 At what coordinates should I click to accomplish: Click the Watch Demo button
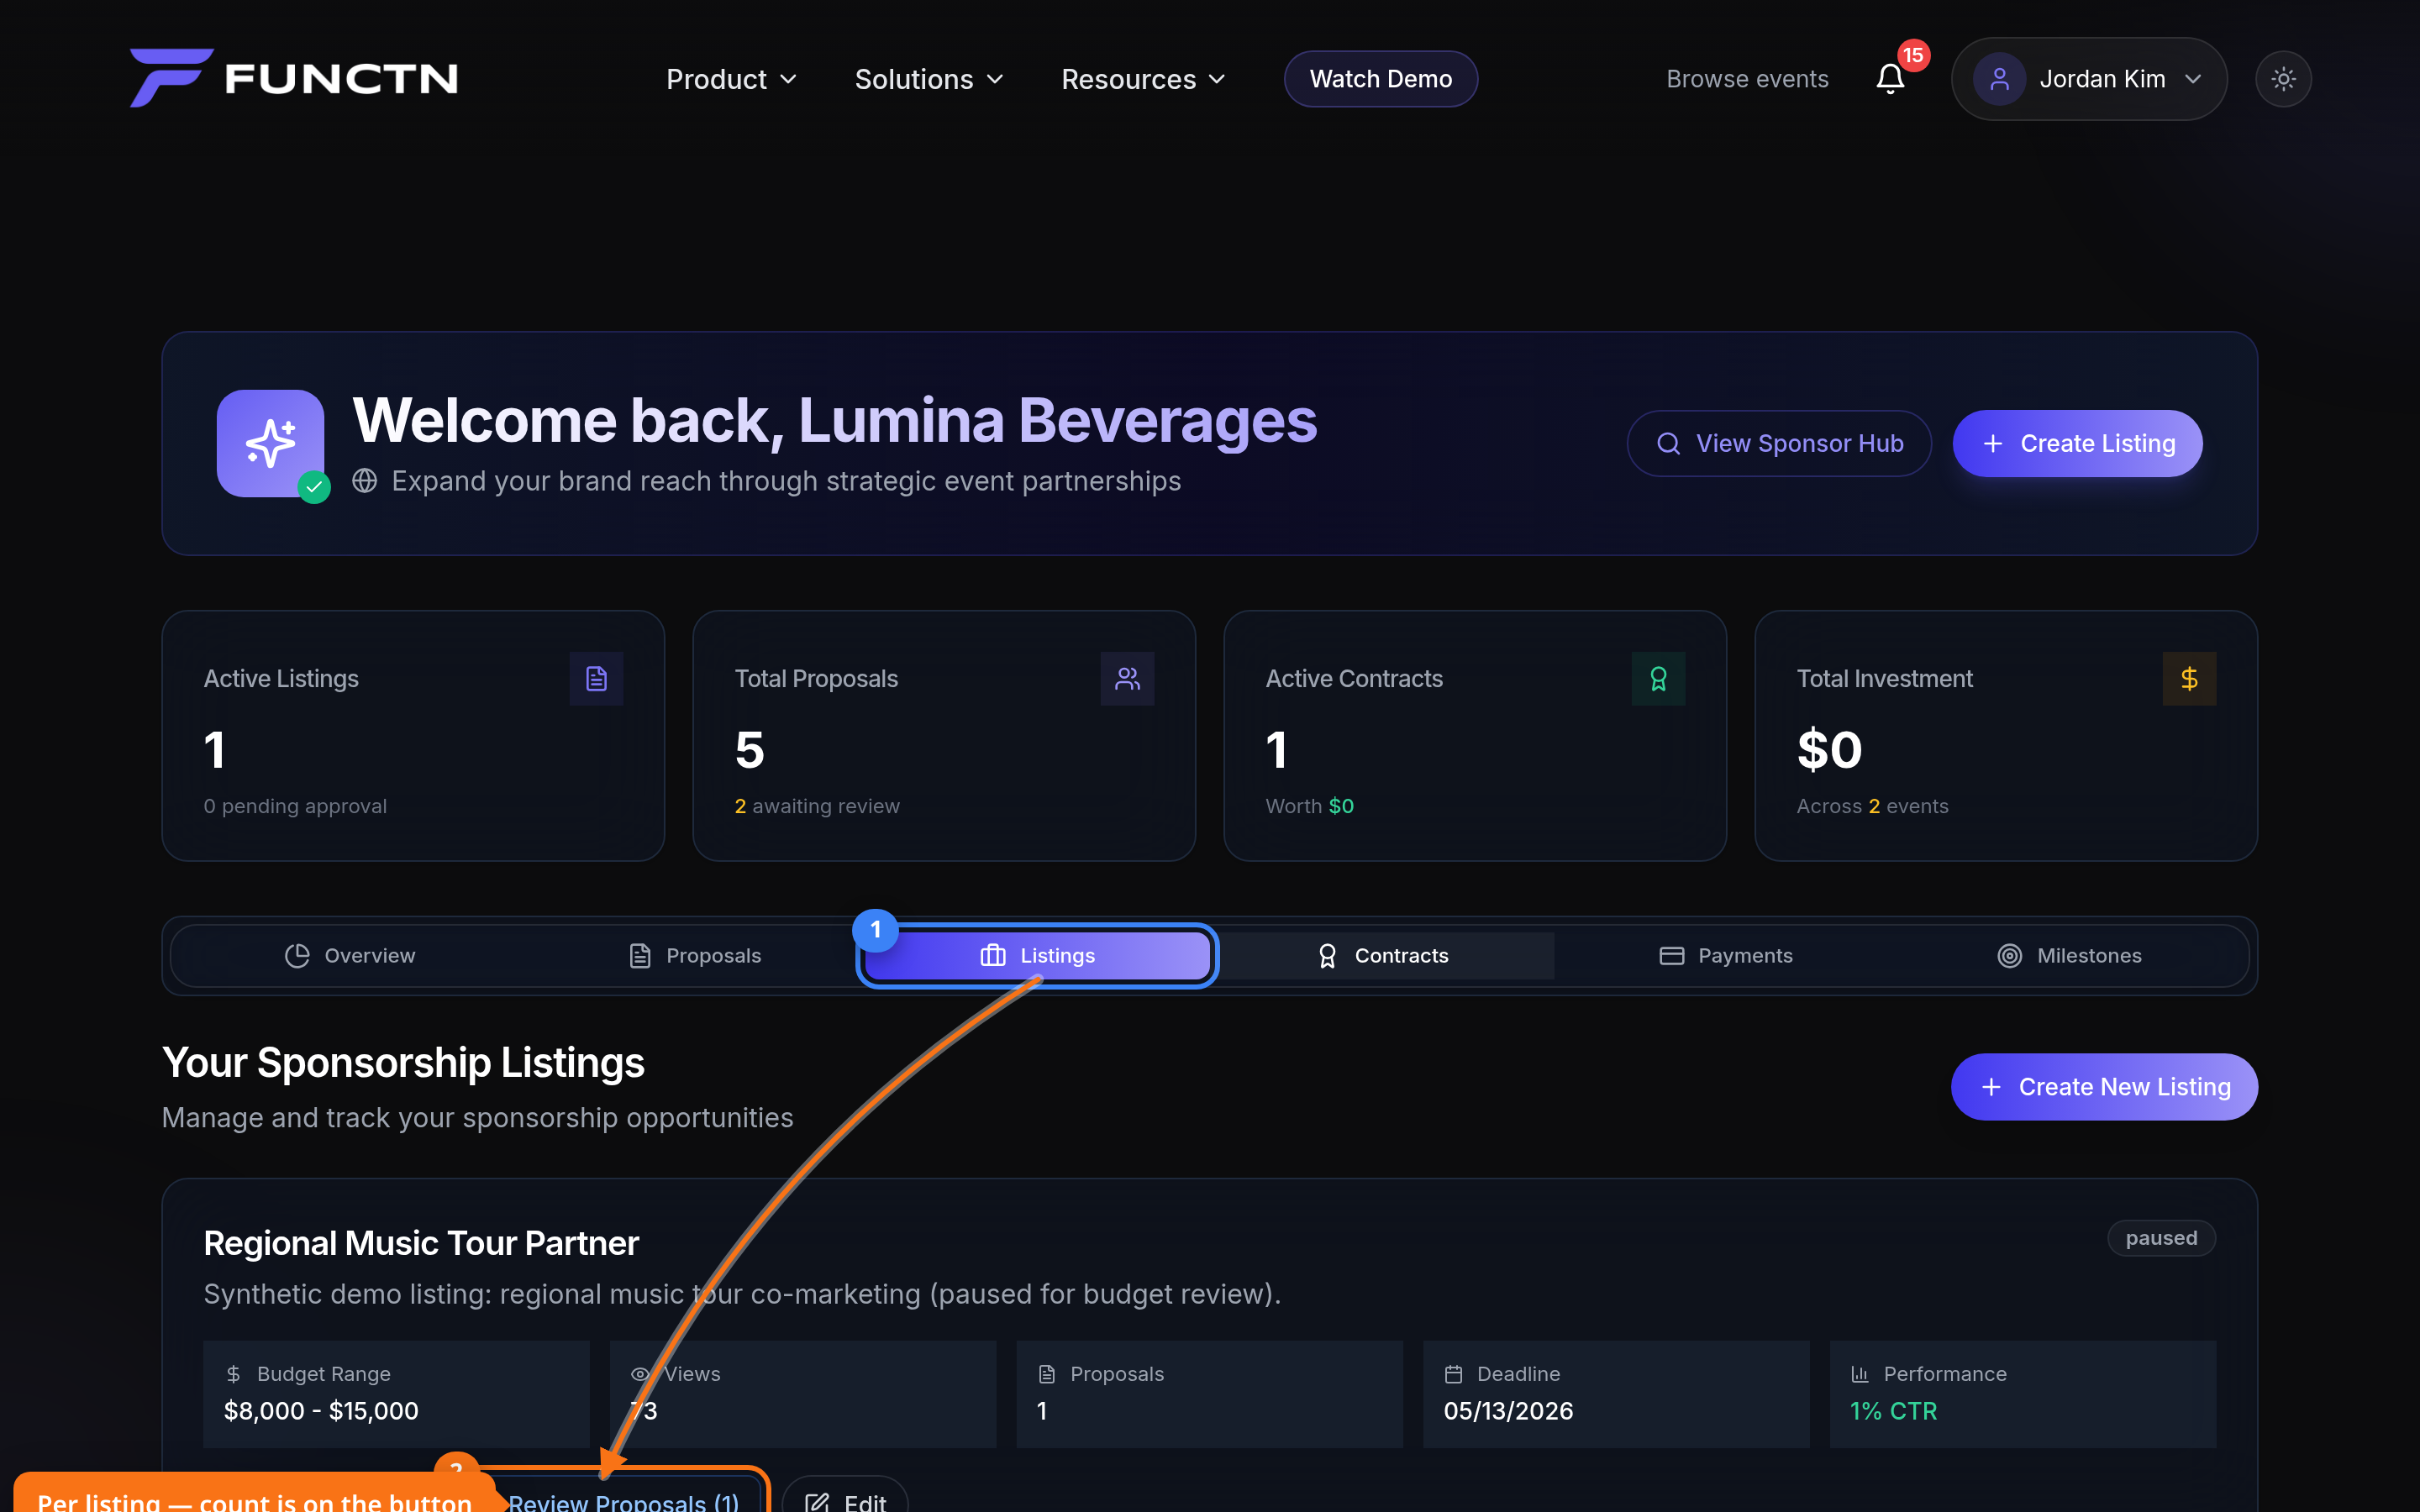(1380, 79)
